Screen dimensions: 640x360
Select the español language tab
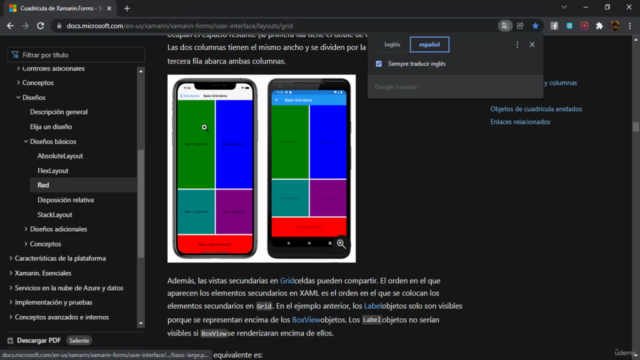click(429, 44)
